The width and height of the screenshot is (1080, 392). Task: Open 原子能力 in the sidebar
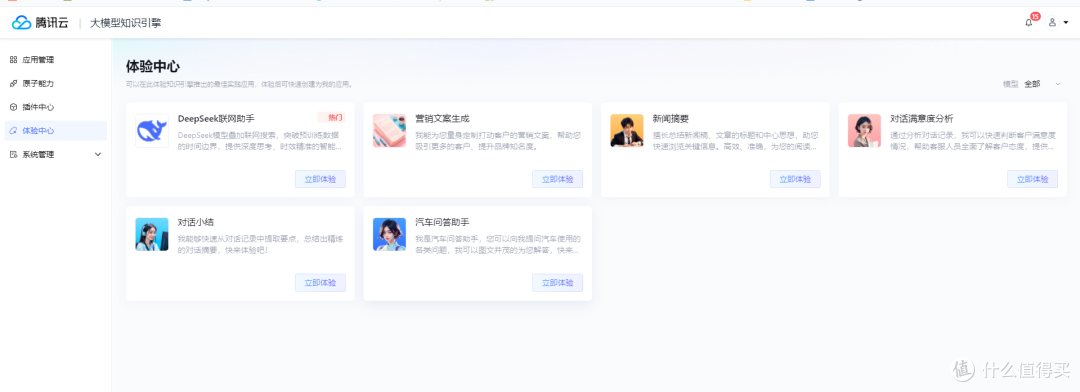coord(55,83)
